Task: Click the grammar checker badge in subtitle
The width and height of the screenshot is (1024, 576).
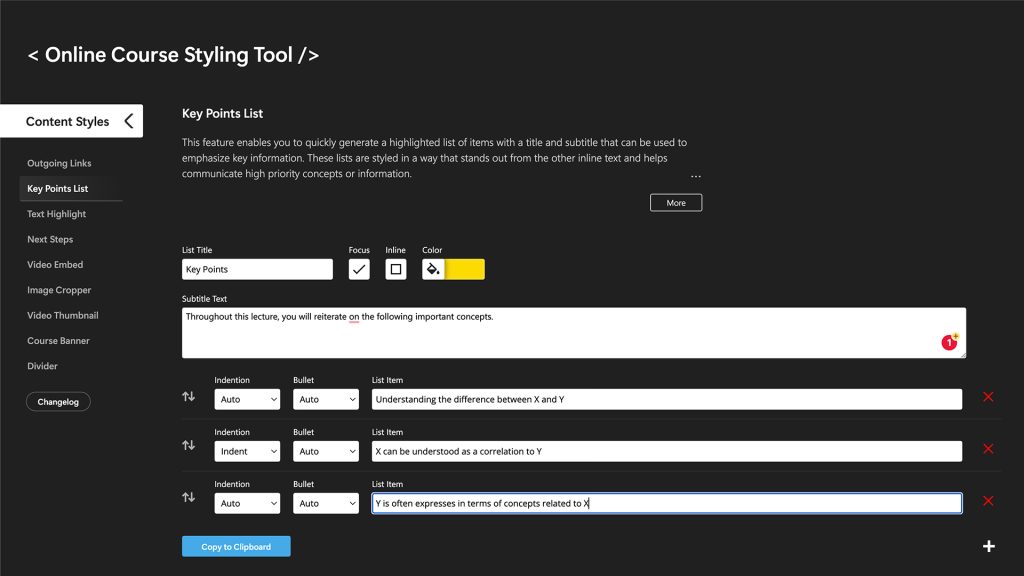Action: click(949, 343)
